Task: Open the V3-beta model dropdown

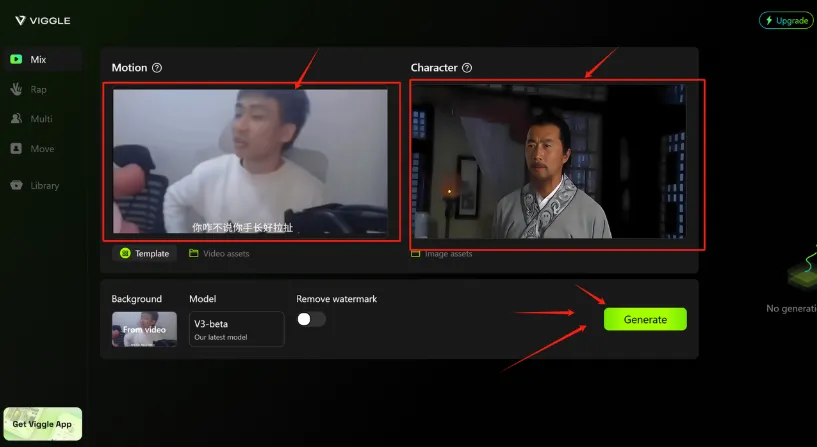Action: tap(237, 329)
